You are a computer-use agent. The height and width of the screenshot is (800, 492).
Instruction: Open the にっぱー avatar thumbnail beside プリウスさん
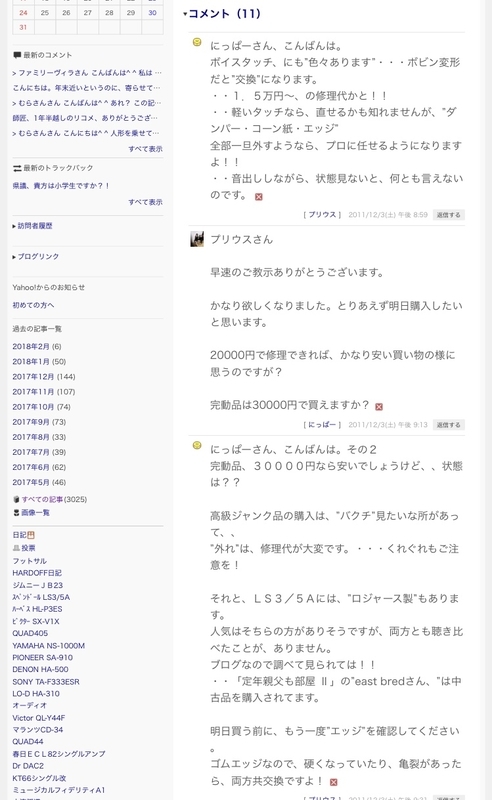(197, 239)
